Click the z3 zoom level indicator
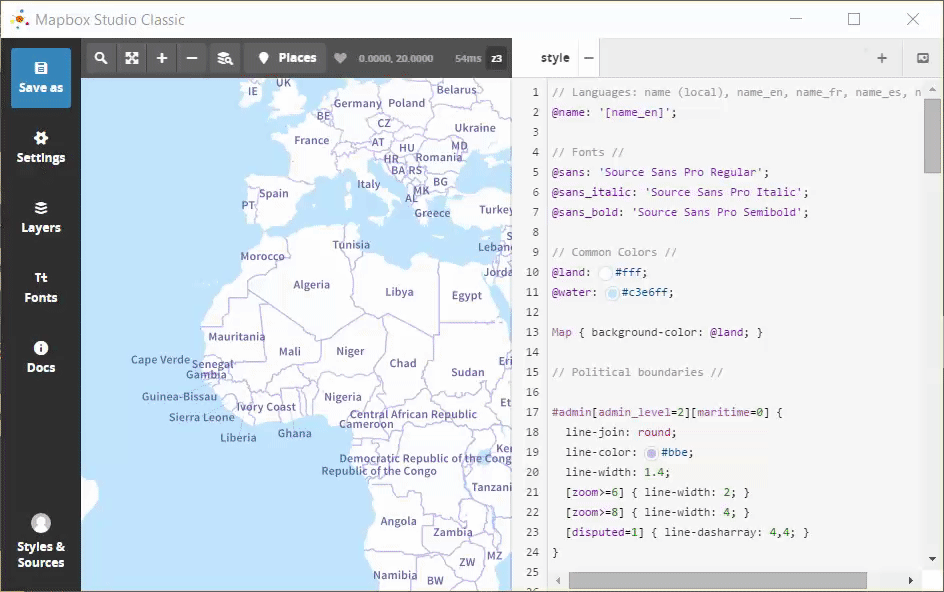This screenshot has height=592, width=944. pos(497,58)
